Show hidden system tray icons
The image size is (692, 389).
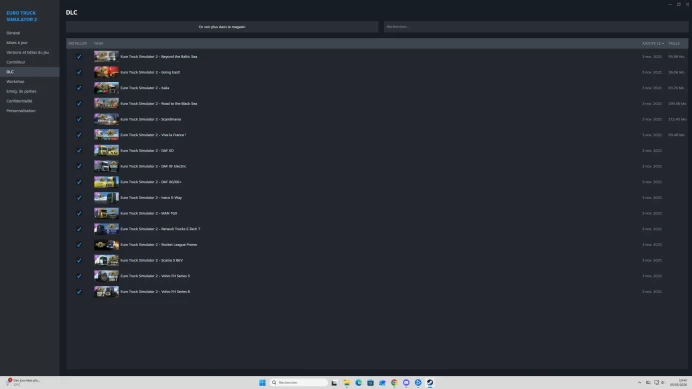point(639,382)
